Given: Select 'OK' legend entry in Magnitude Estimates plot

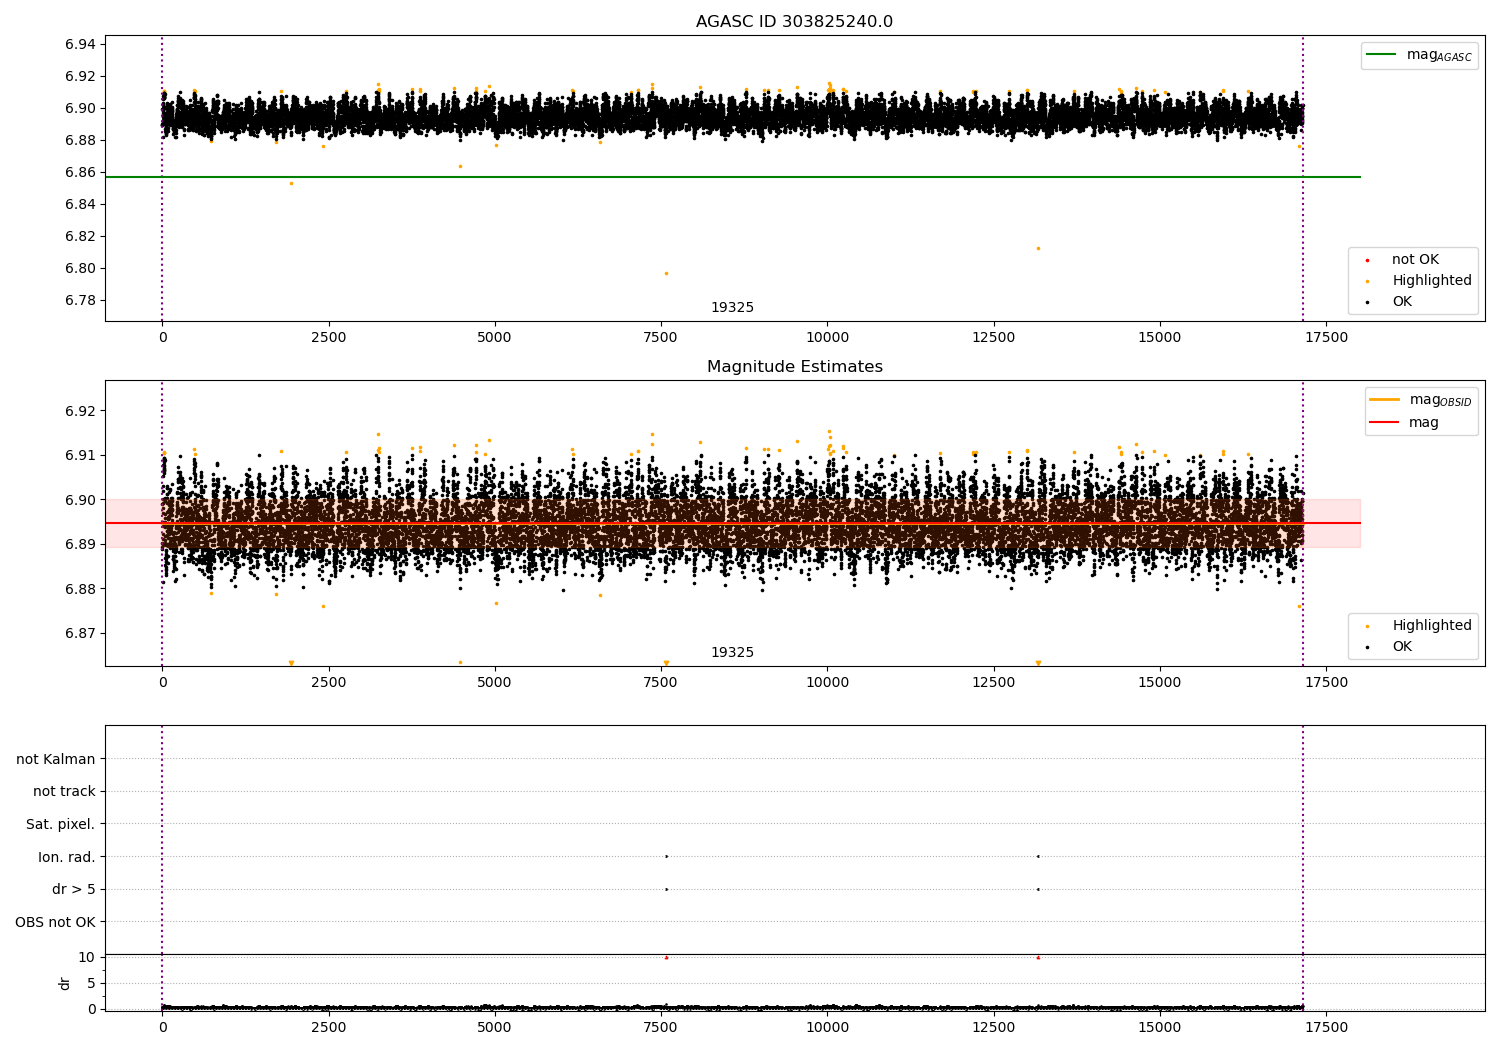Looking at the screenshot, I should (1402, 647).
